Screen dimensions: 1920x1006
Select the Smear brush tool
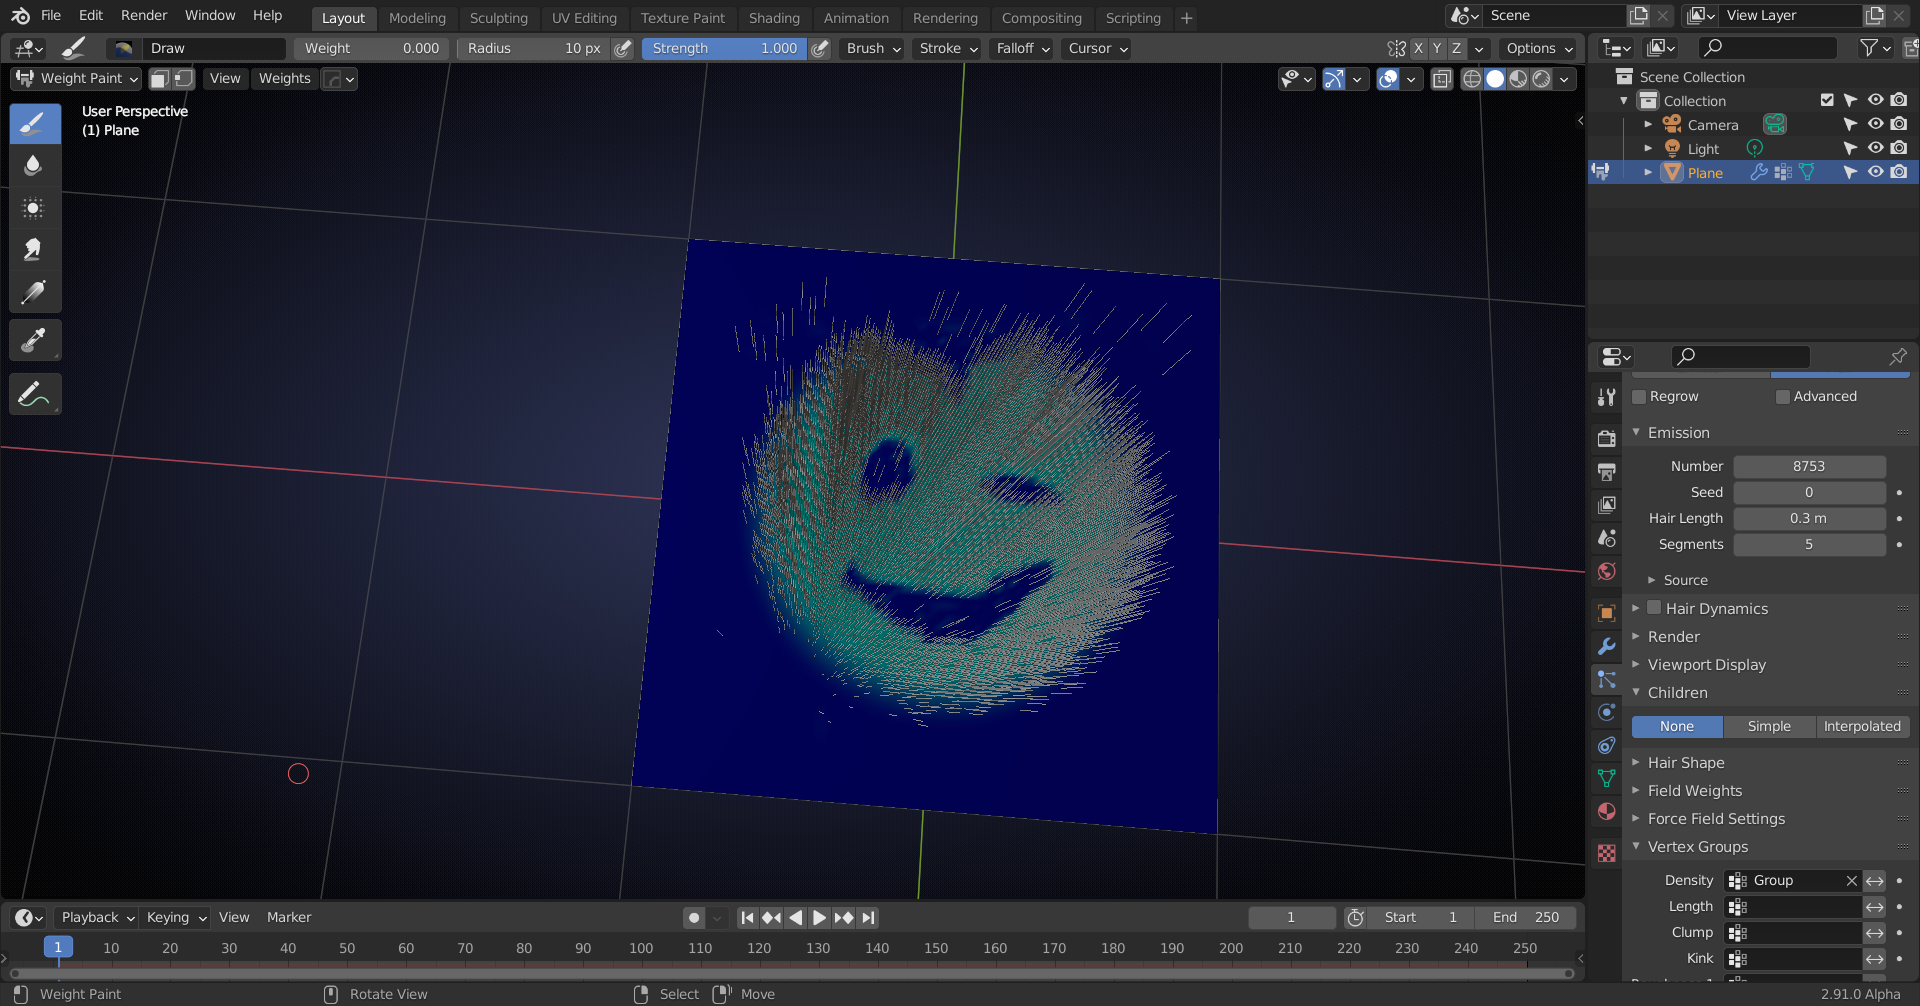(x=34, y=250)
